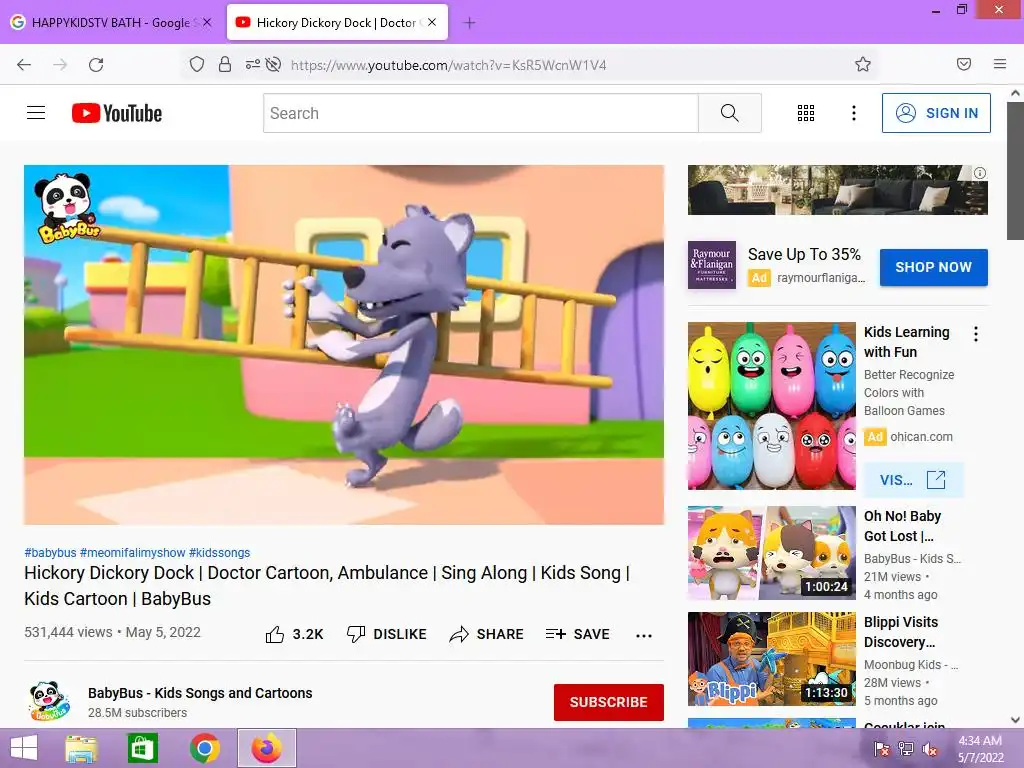Image resolution: width=1024 pixels, height=768 pixels.
Task: Click the tracking protection shield icon
Action: [197, 64]
